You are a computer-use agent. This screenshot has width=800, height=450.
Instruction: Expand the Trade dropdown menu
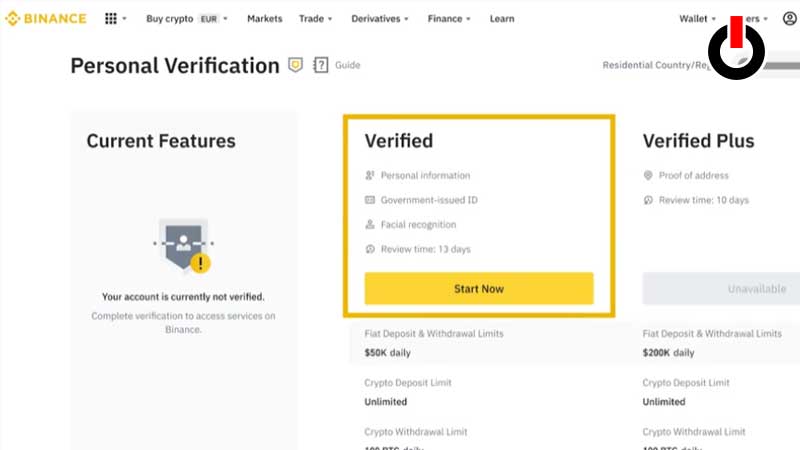(x=315, y=19)
